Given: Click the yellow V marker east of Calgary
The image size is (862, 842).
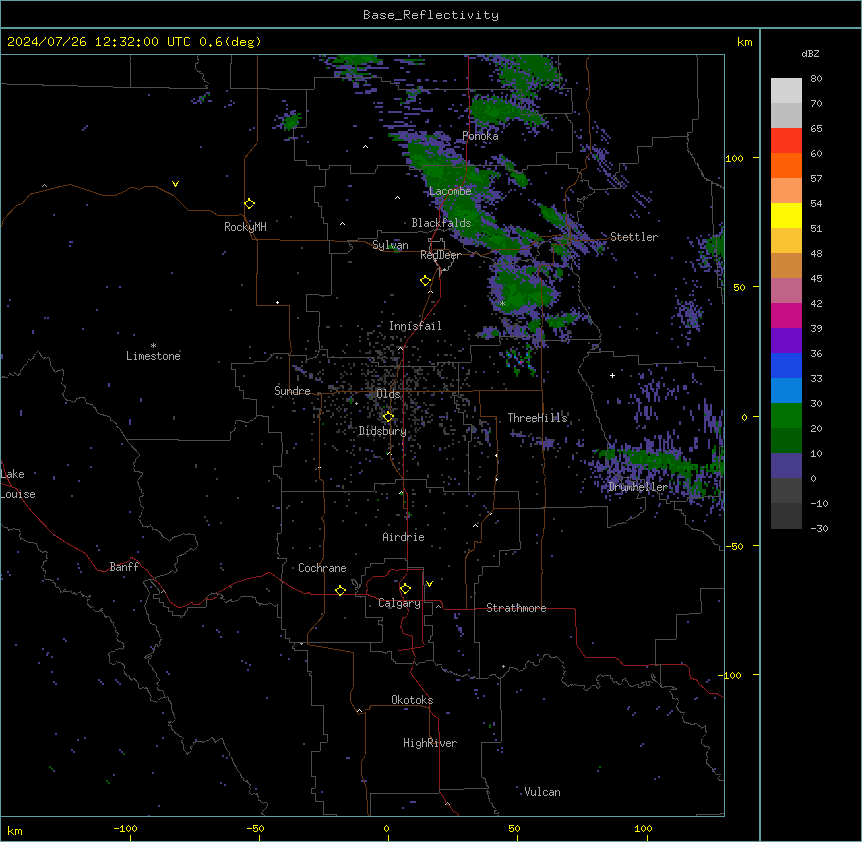Looking at the screenshot, I should pos(429,584).
